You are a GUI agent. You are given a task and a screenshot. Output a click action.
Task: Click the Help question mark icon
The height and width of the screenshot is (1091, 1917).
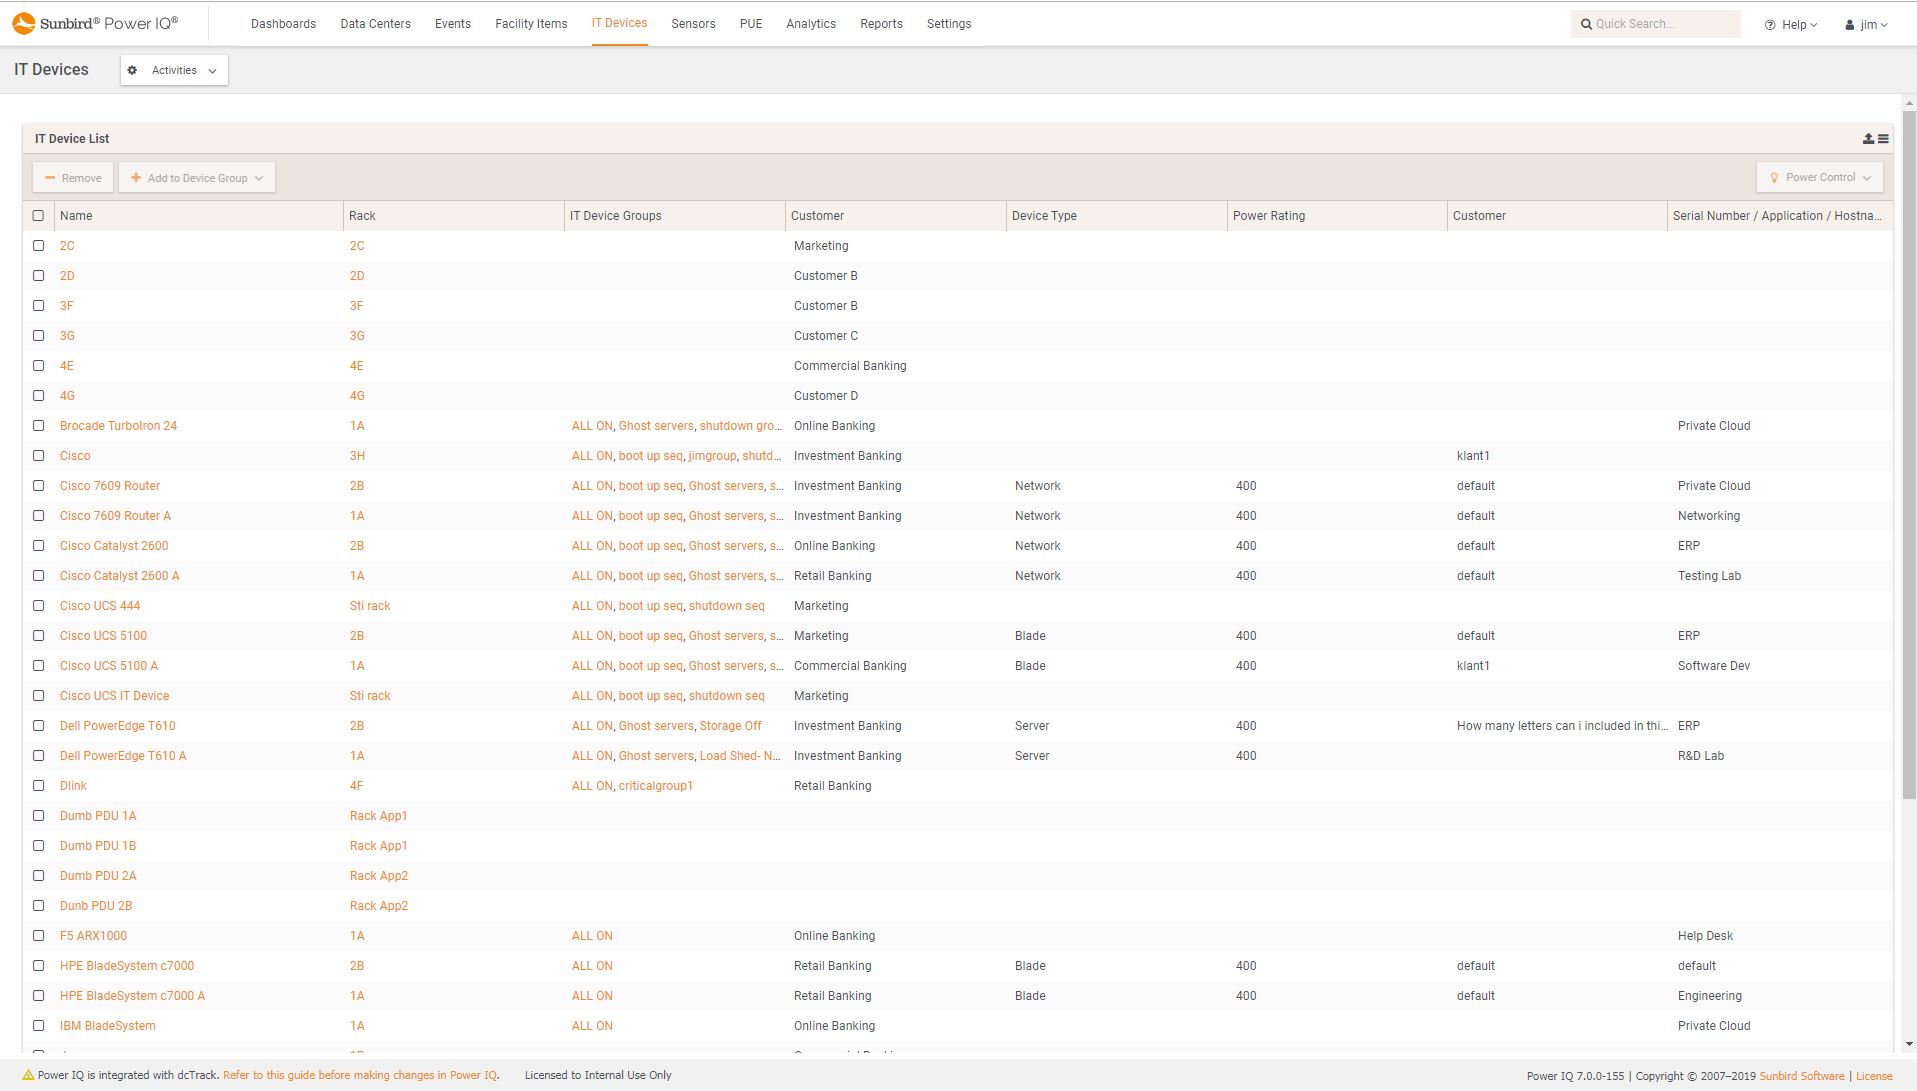click(1768, 24)
